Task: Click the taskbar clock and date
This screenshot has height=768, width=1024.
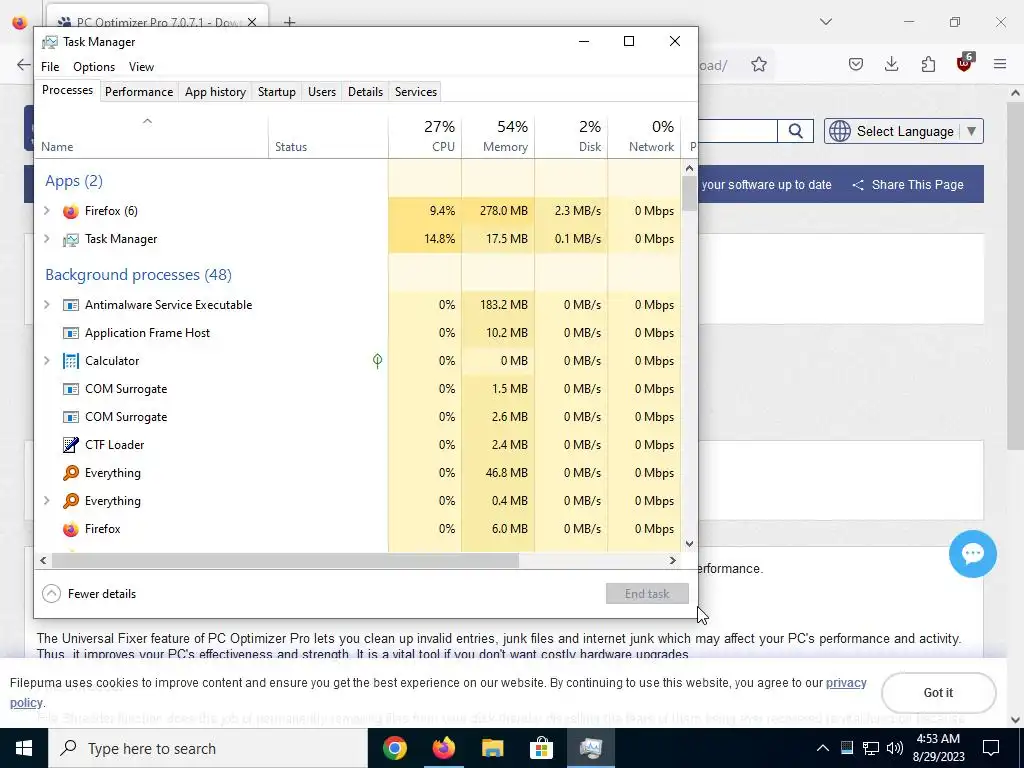Action: [938, 748]
